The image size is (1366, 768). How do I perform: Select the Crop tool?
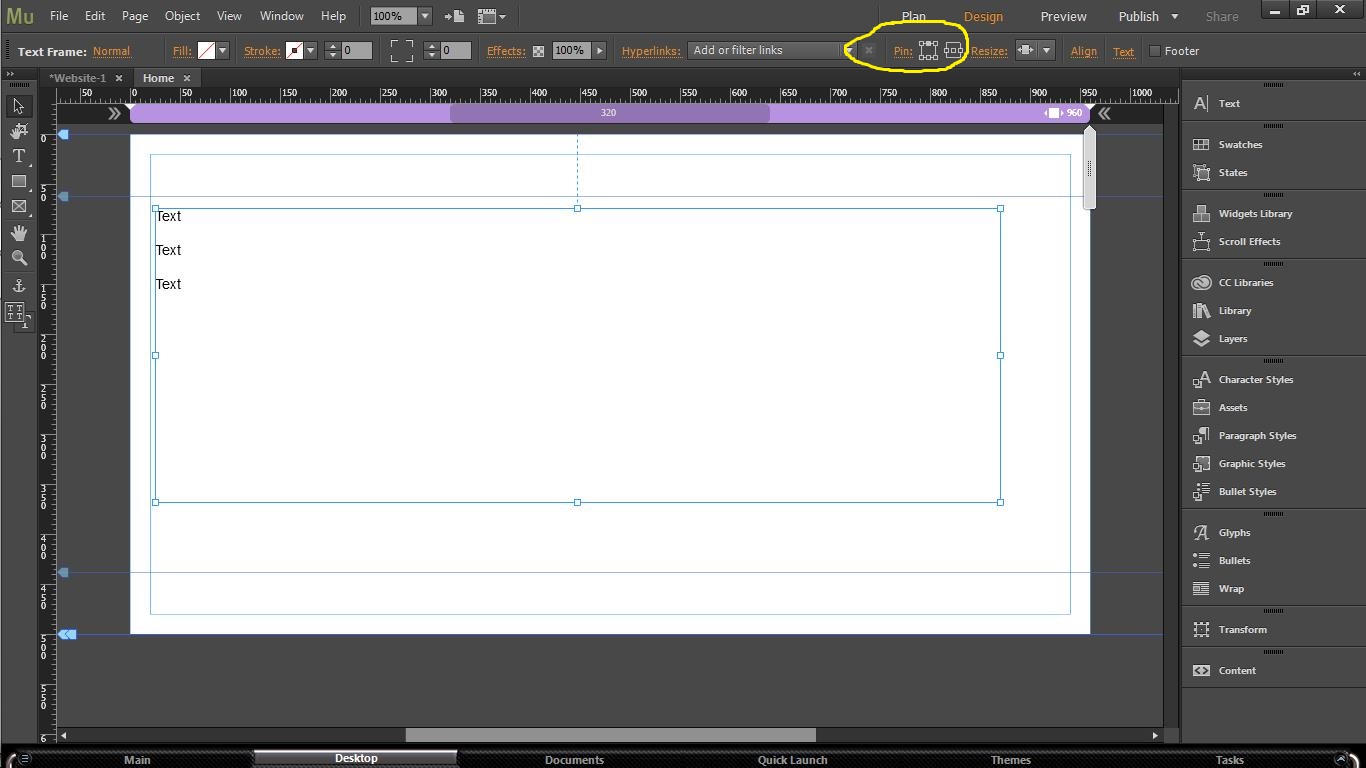click(x=18, y=131)
